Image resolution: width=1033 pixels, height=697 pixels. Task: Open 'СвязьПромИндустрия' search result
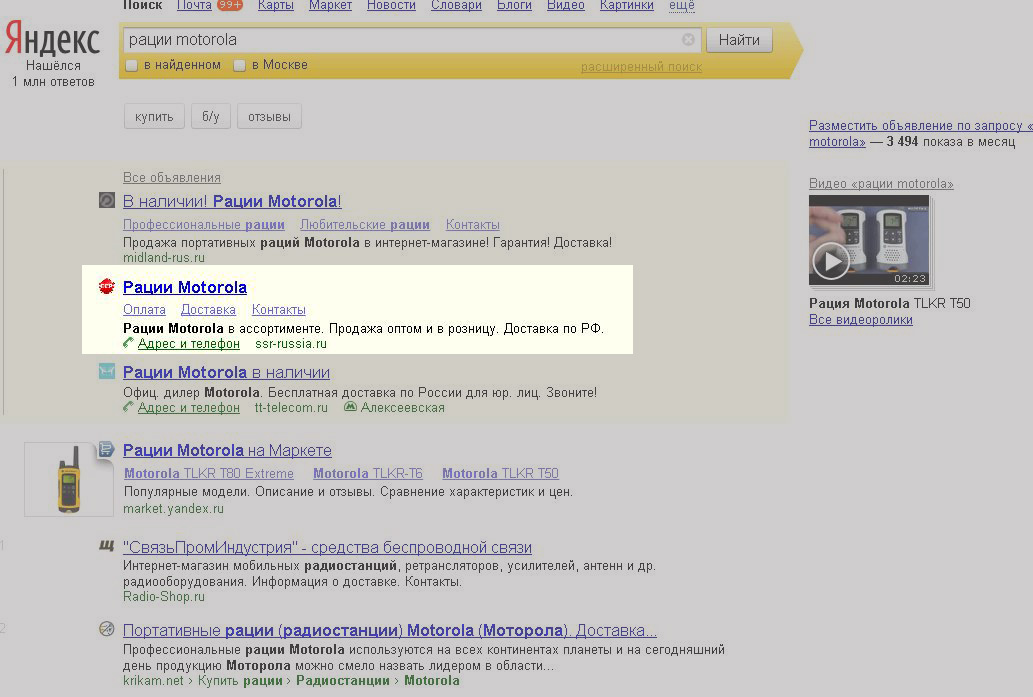coord(327,547)
